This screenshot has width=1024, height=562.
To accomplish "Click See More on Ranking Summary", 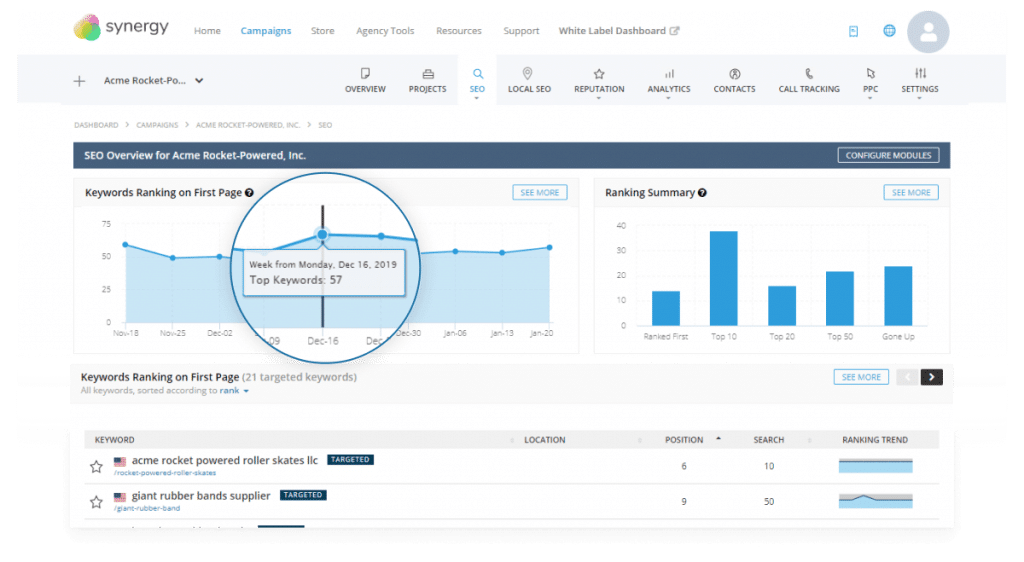I will point(911,193).
